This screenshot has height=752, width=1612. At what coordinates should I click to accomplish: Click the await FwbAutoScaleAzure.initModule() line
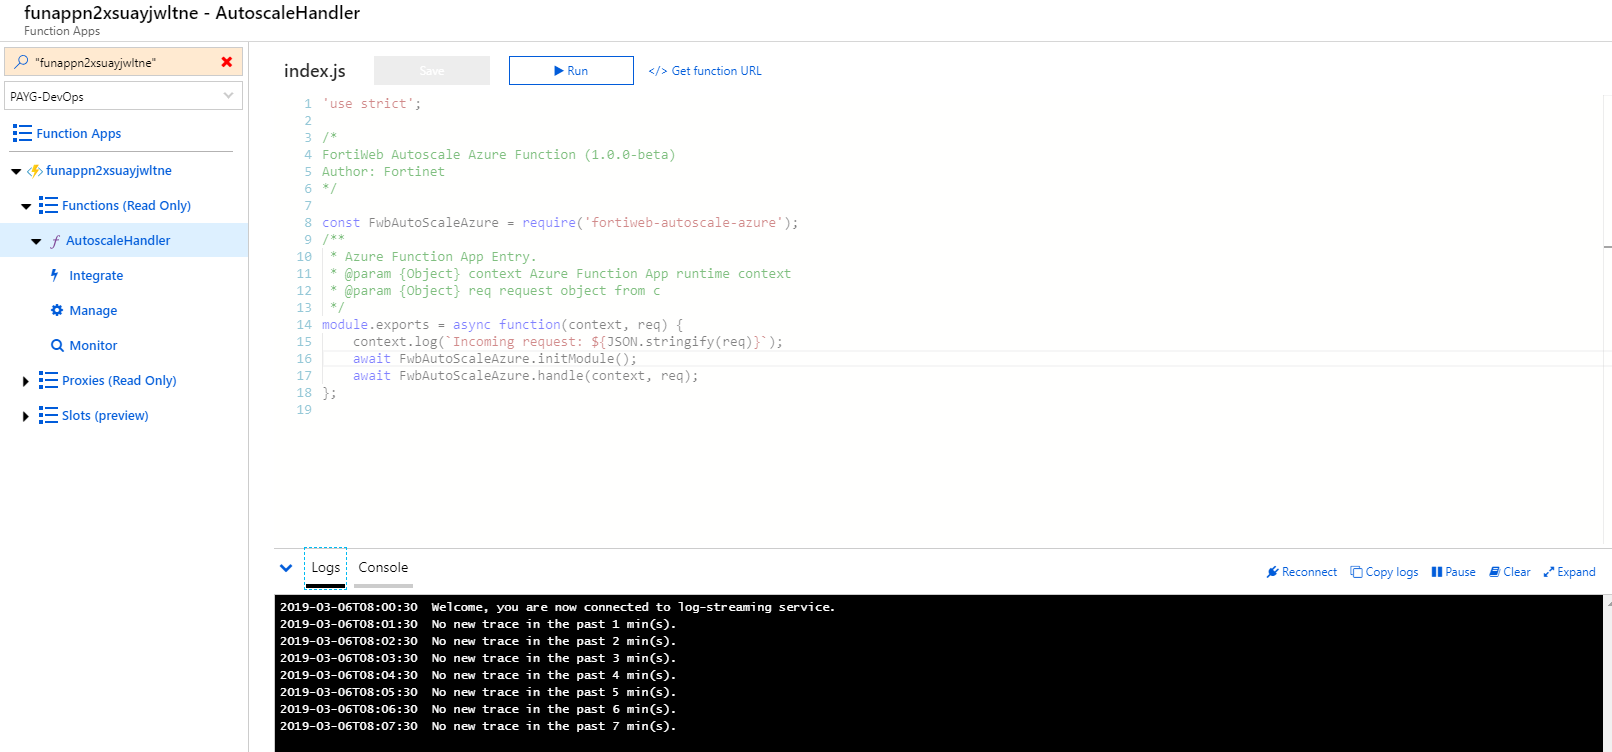(494, 359)
